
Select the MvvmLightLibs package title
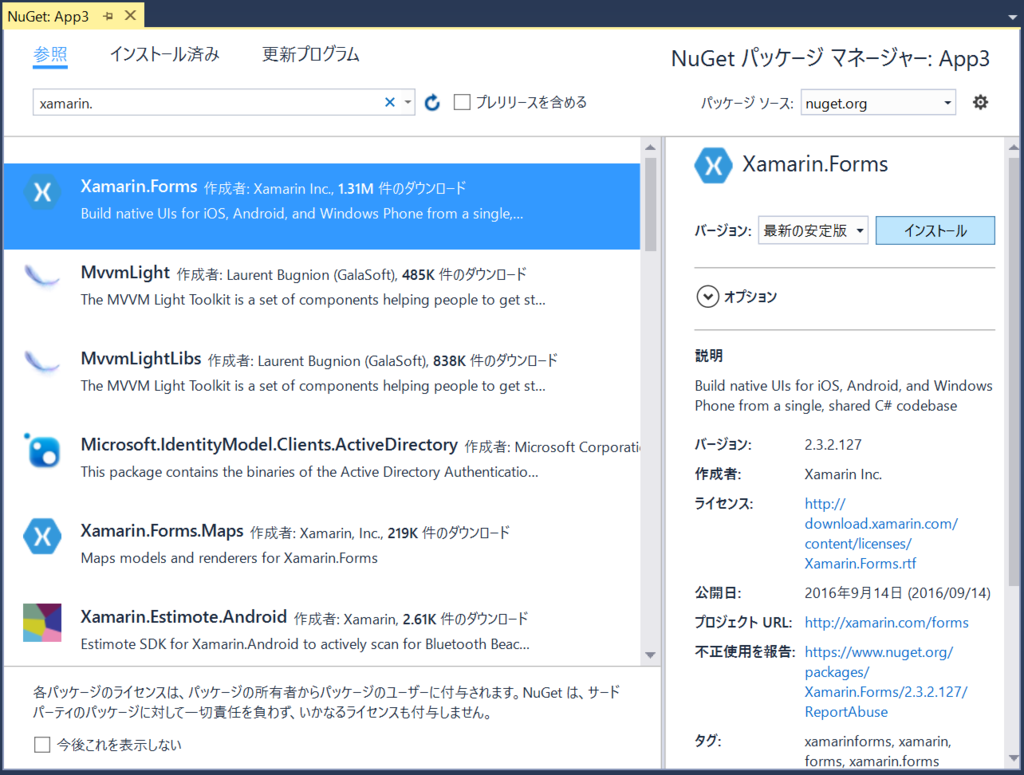tap(140, 359)
